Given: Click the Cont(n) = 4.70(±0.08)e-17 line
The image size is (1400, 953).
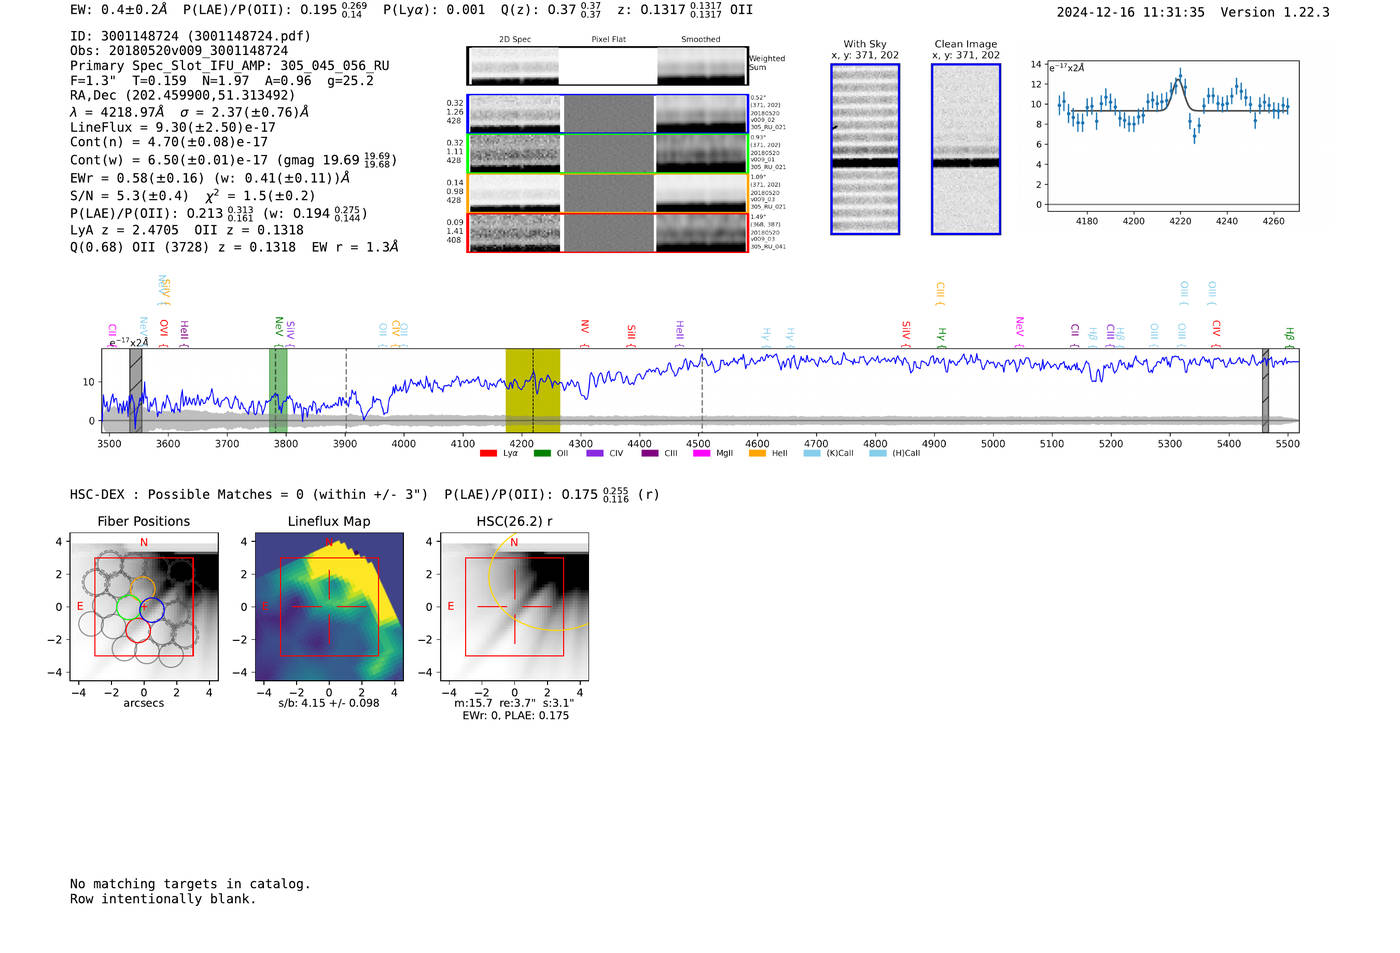Looking at the screenshot, I should click(x=169, y=142).
